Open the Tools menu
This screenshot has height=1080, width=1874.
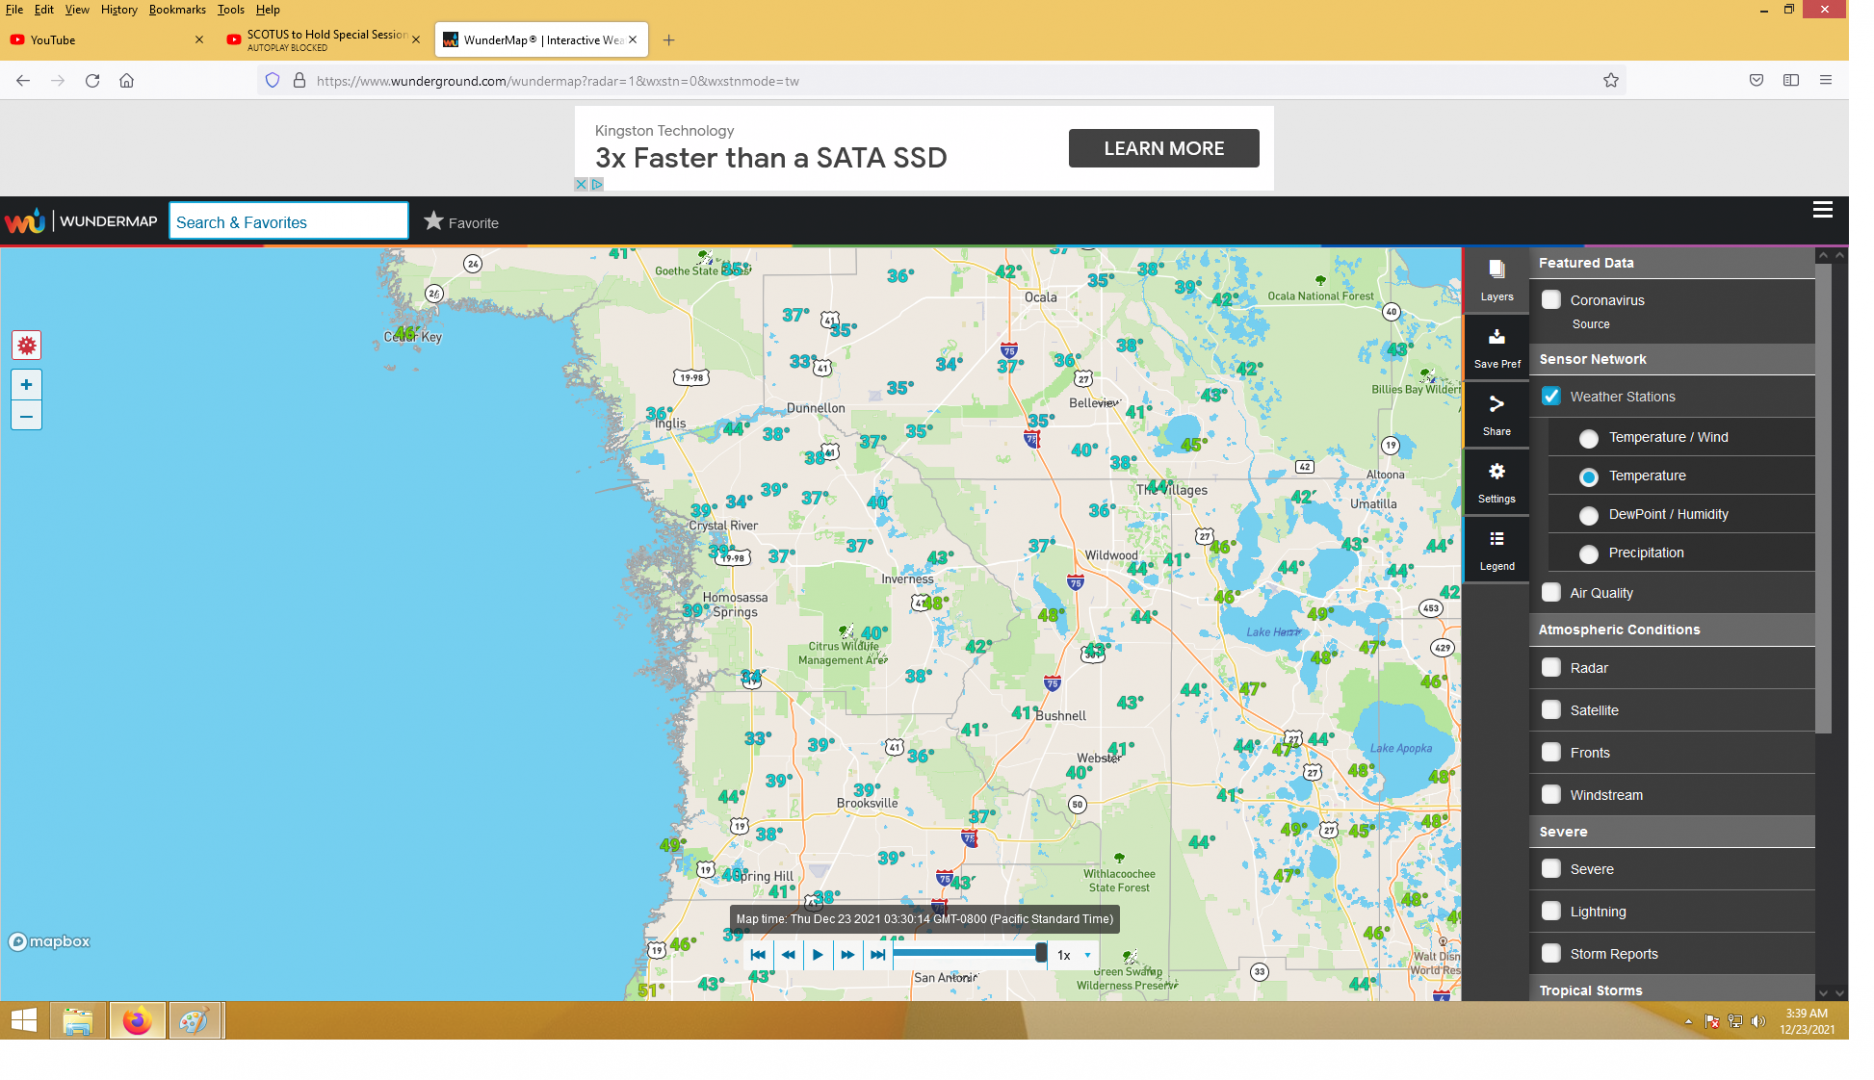click(233, 10)
